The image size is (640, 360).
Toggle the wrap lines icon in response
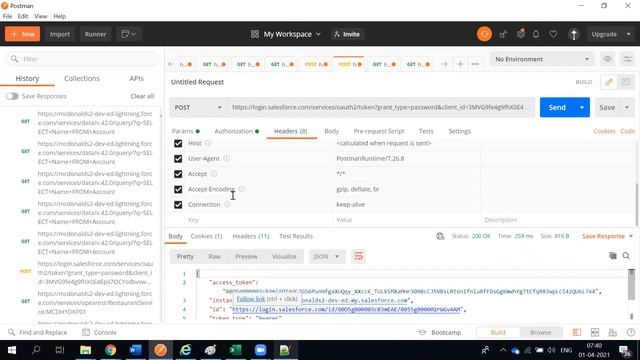pos(358,256)
